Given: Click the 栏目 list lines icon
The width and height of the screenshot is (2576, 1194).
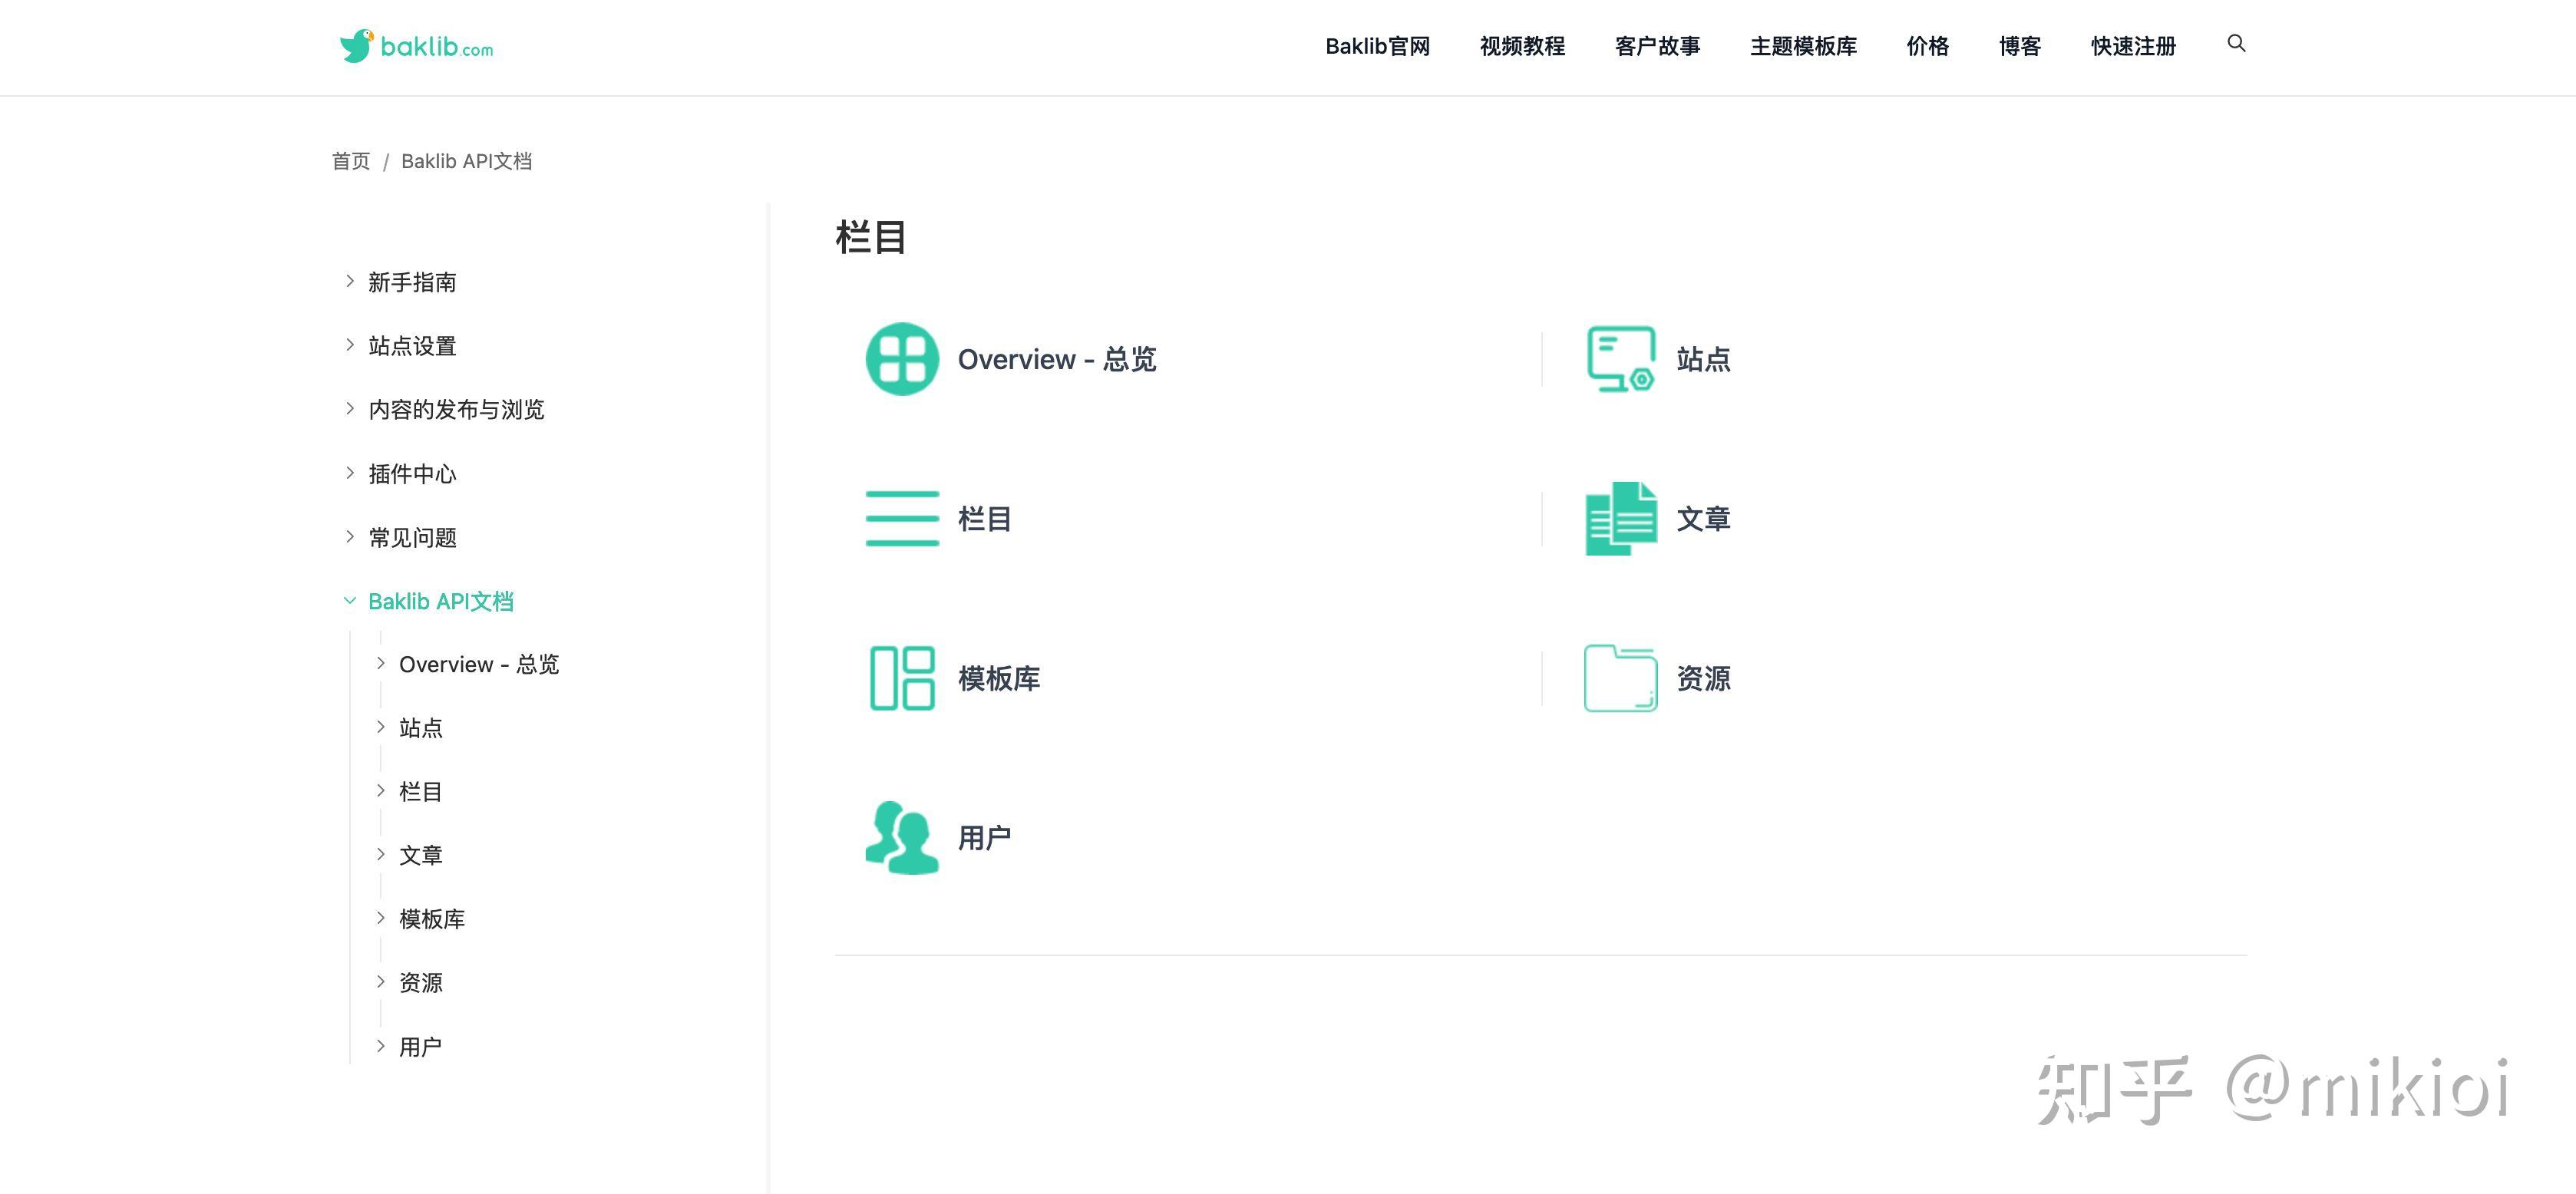Looking at the screenshot, I should 901,518.
